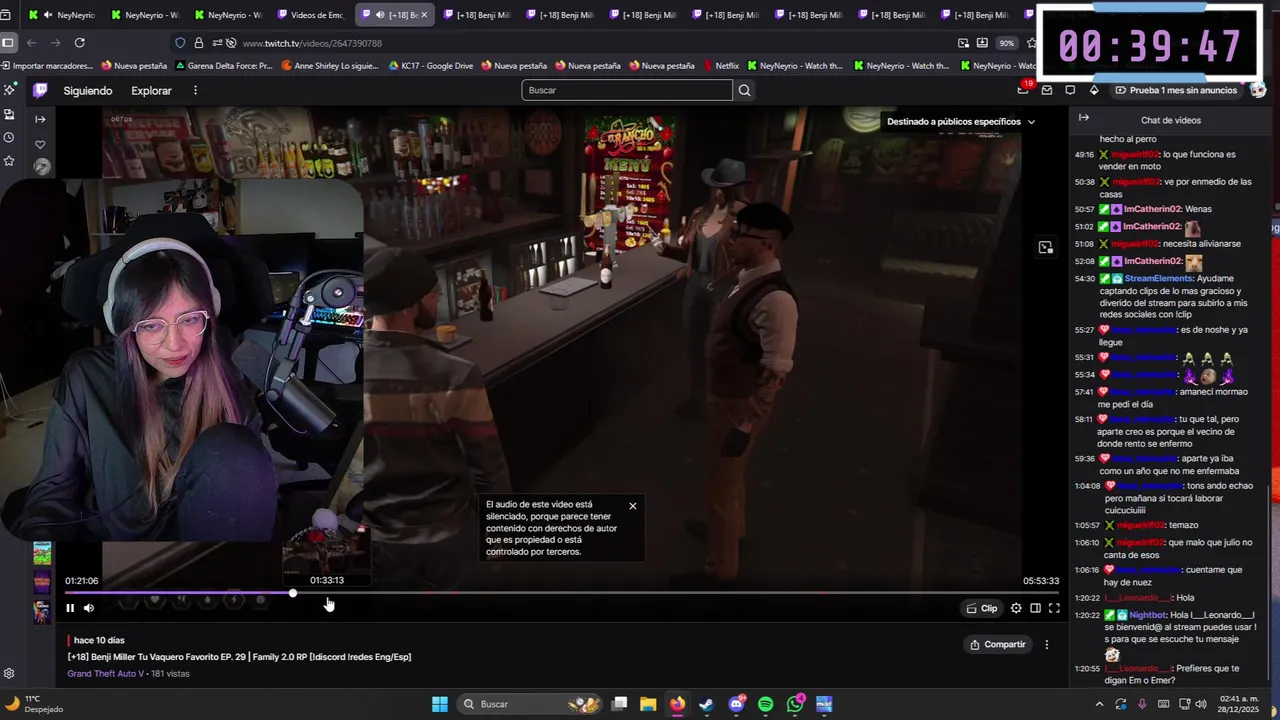Open the Windows Start menu
Image resolution: width=1280 pixels, height=720 pixels.
click(x=440, y=704)
